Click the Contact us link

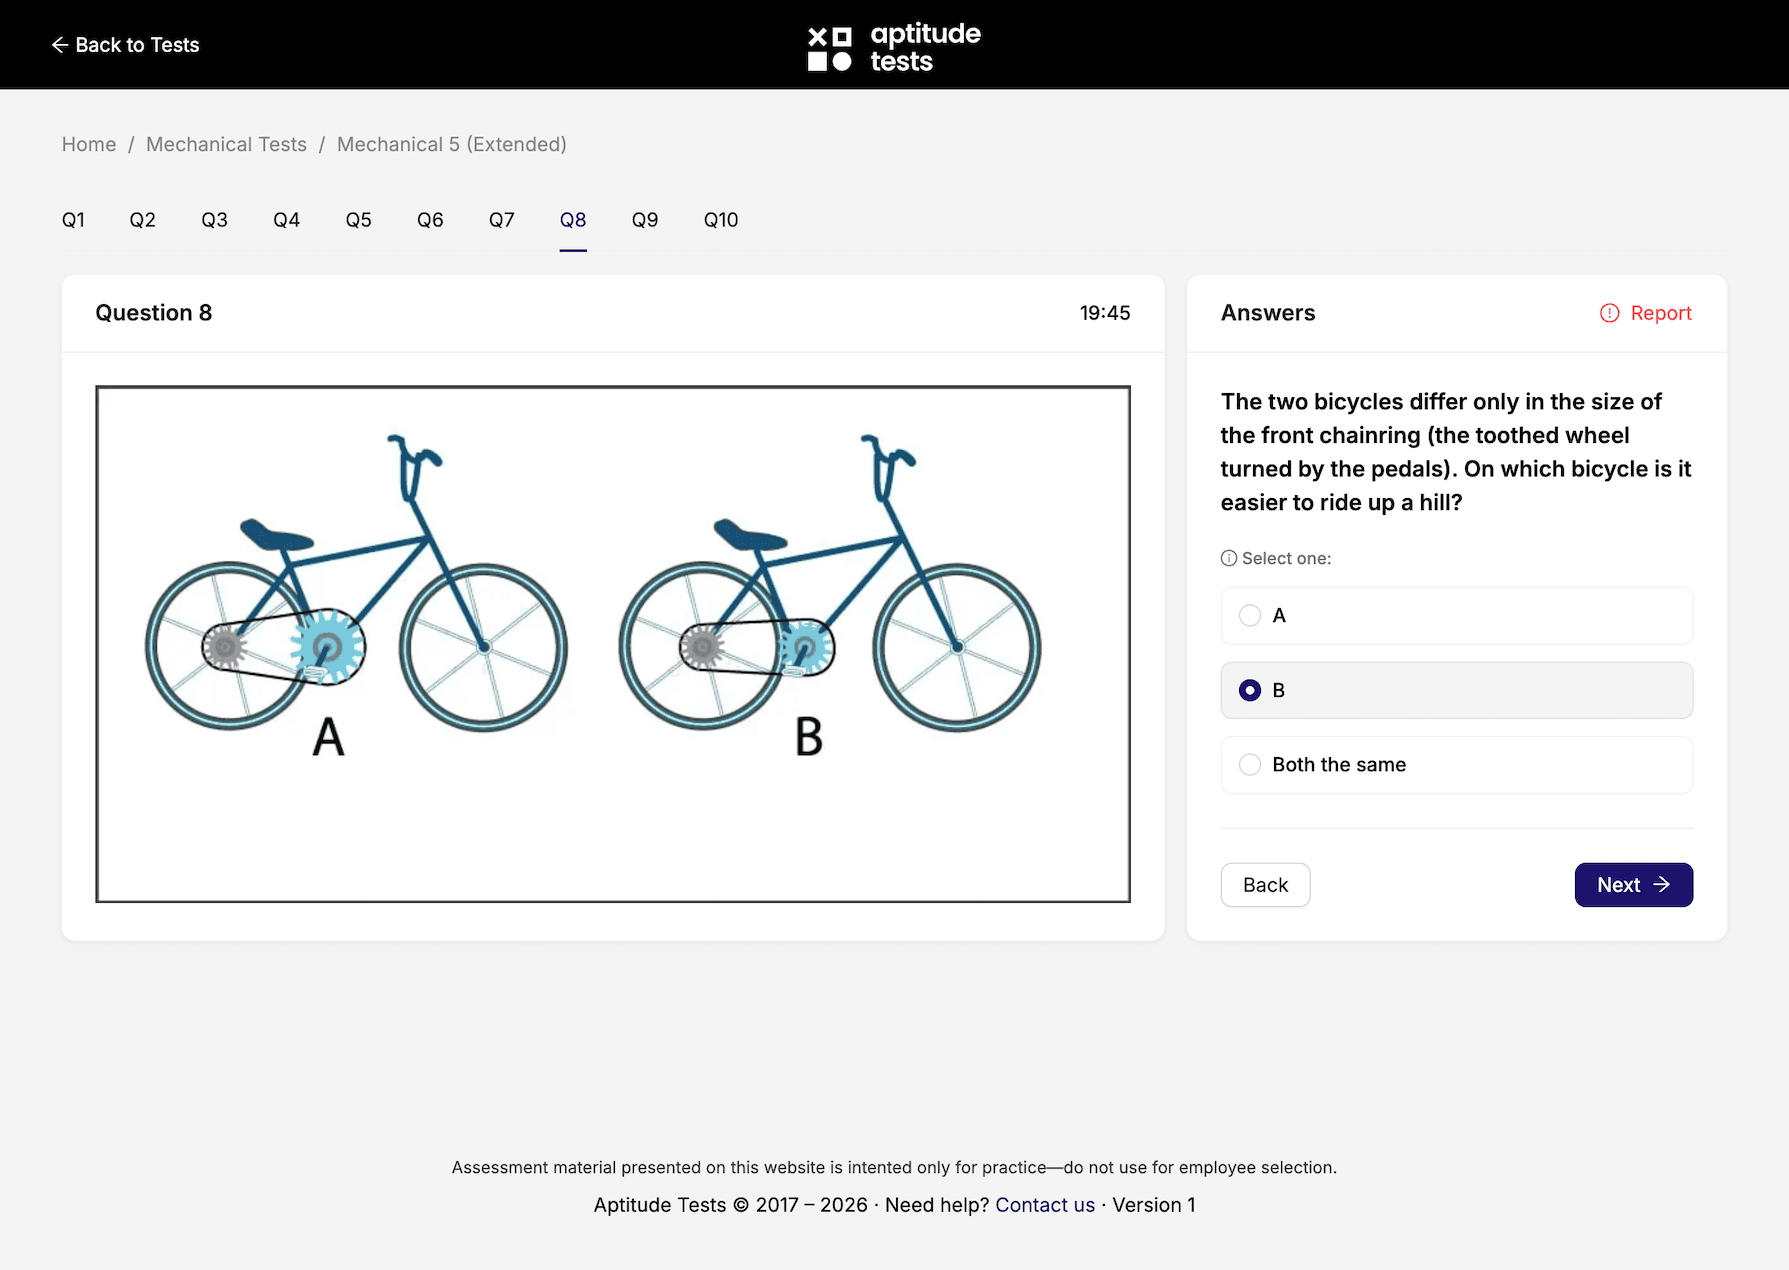point(1045,1205)
